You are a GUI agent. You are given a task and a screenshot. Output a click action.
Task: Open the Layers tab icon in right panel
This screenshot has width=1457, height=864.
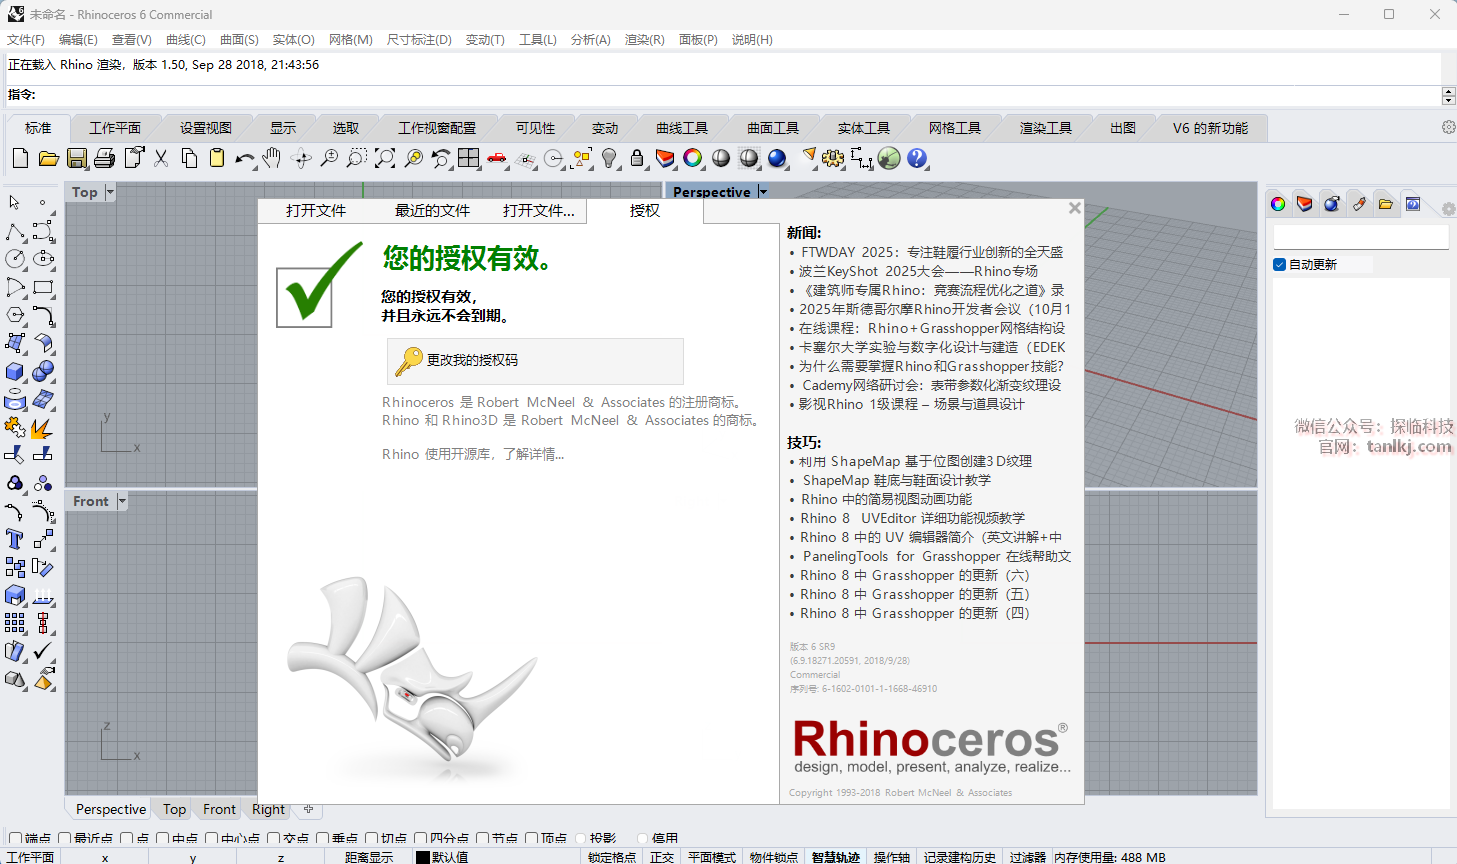1304,204
